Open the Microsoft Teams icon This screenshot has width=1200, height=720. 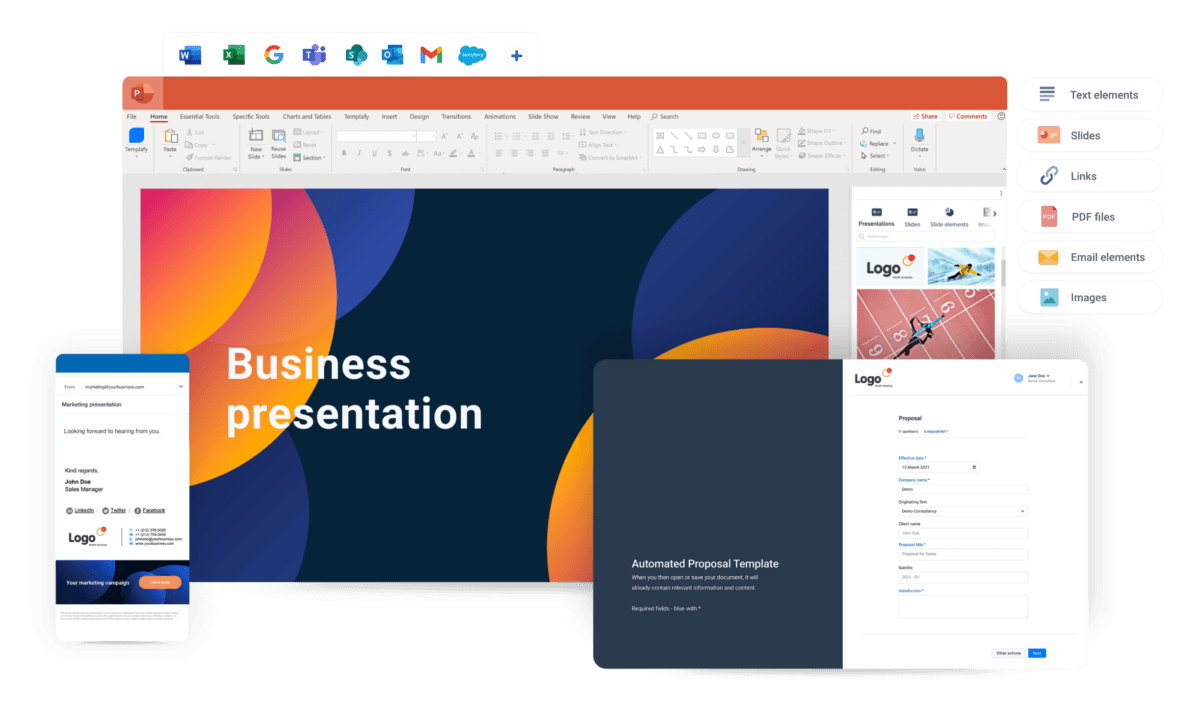click(314, 55)
